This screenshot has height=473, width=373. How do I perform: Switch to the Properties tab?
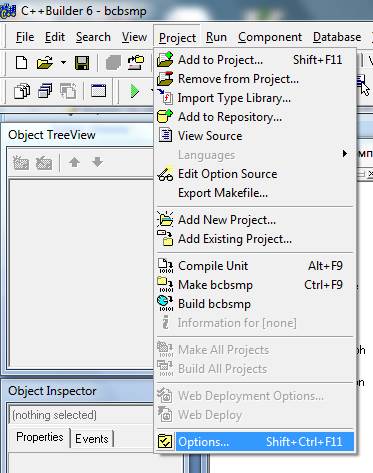(x=40, y=437)
